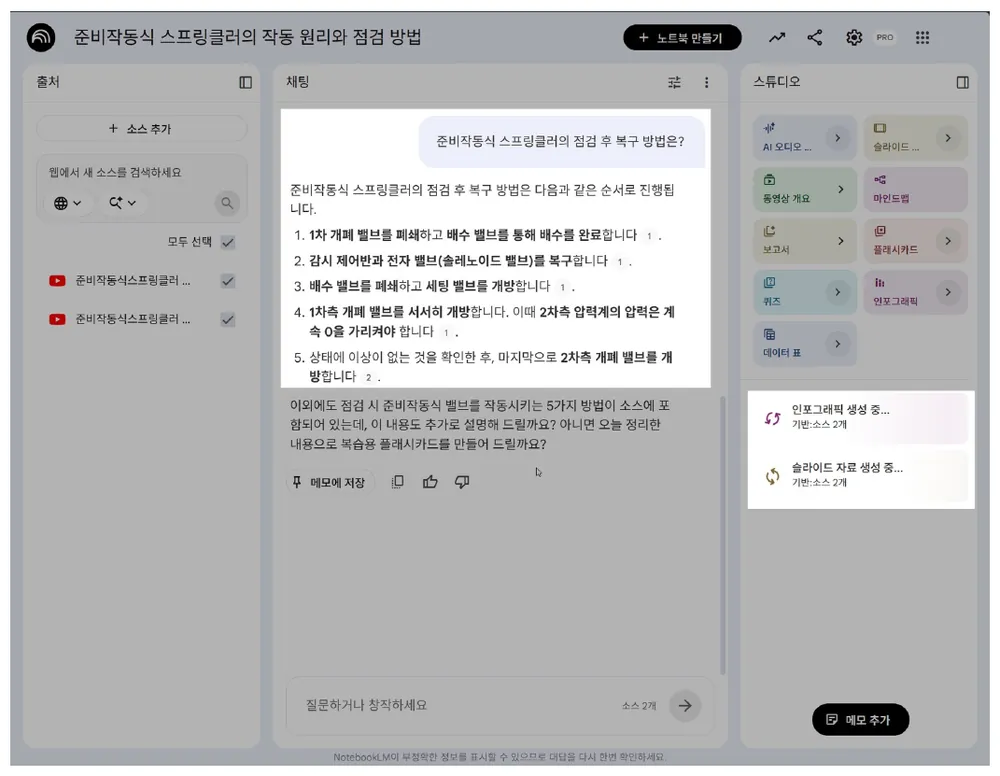The width and height of the screenshot is (1000, 776).
Task: Click the source search magnifier icon
Action: tap(227, 203)
